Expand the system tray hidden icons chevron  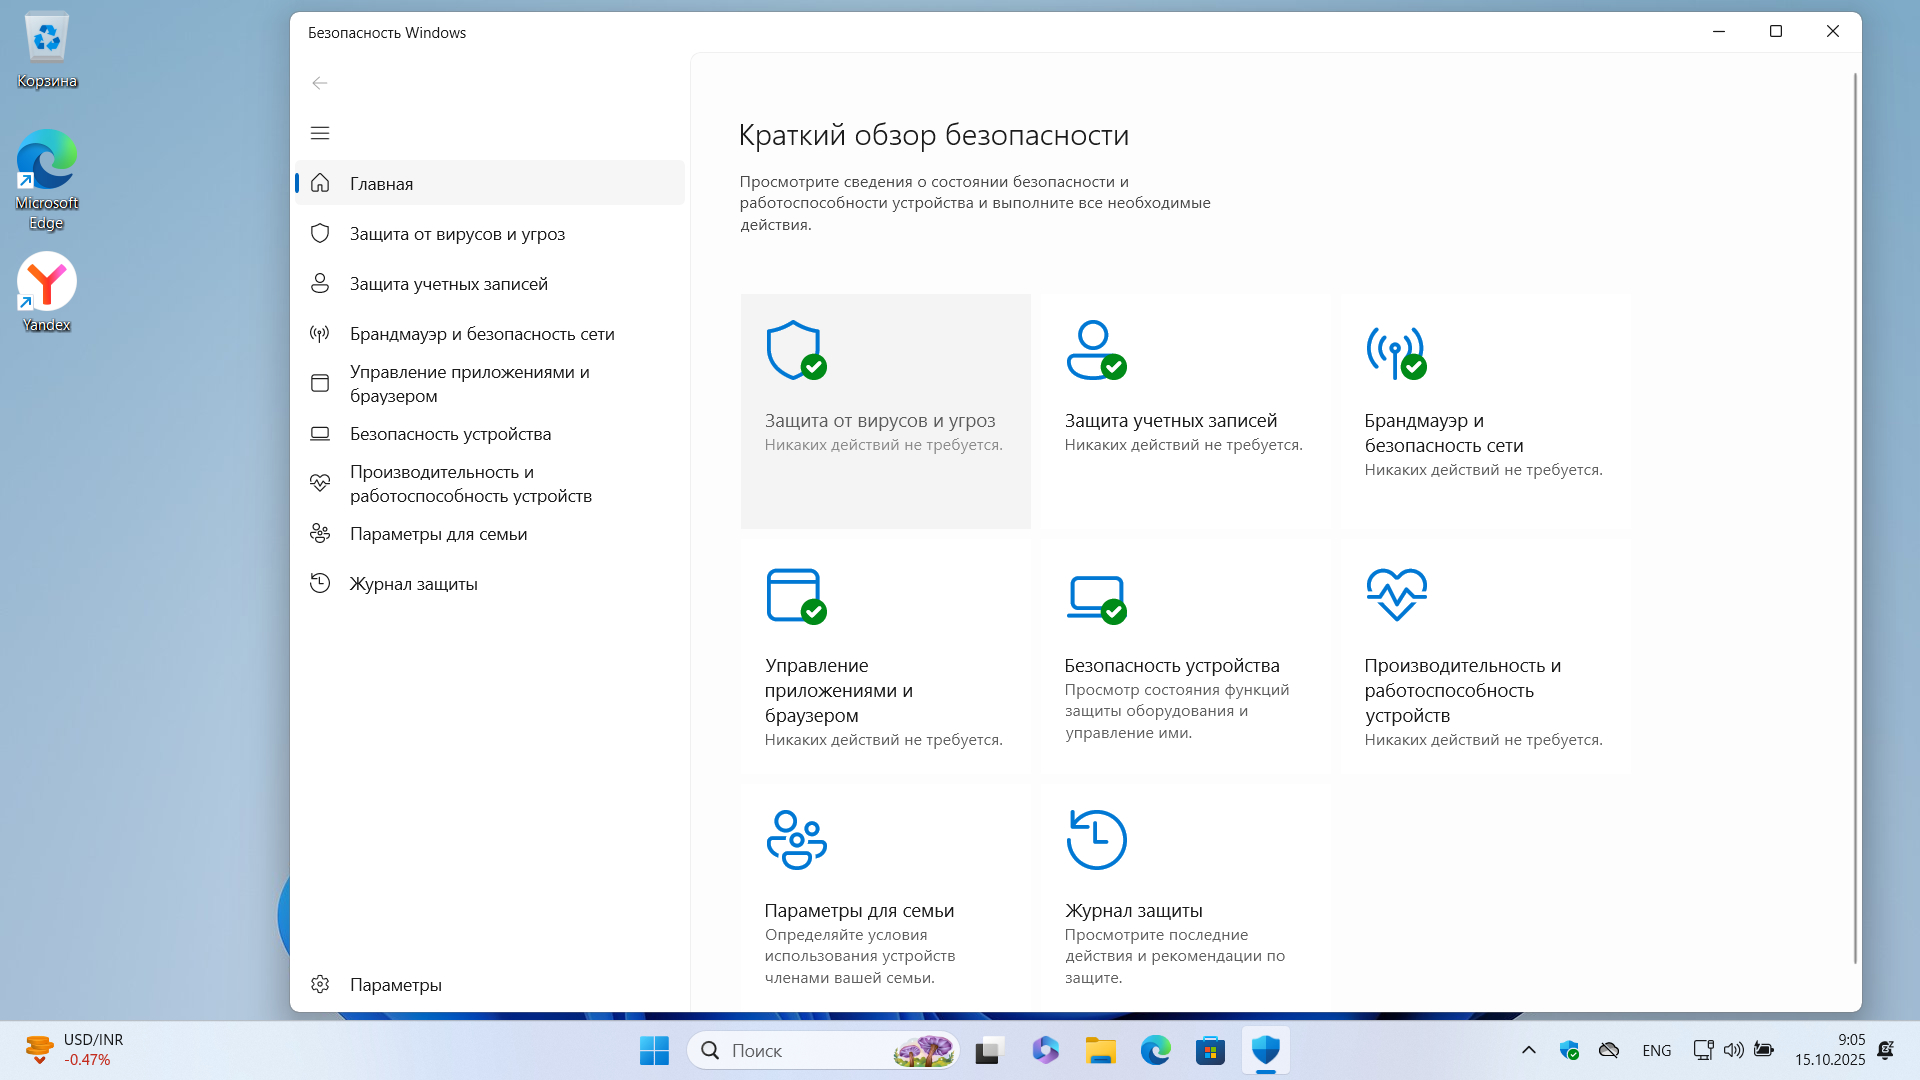pos(1528,1050)
